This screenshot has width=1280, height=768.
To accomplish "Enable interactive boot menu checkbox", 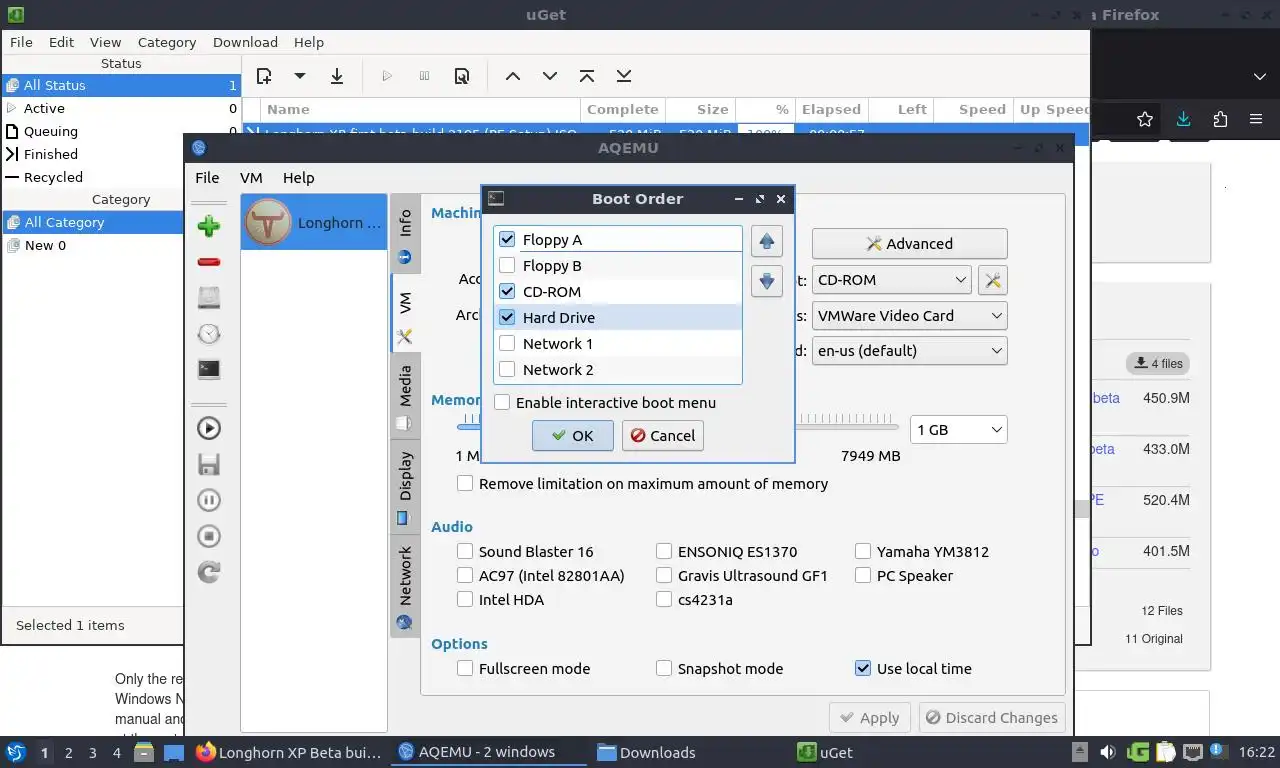I will pyautogui.click(x=502, y=402).
